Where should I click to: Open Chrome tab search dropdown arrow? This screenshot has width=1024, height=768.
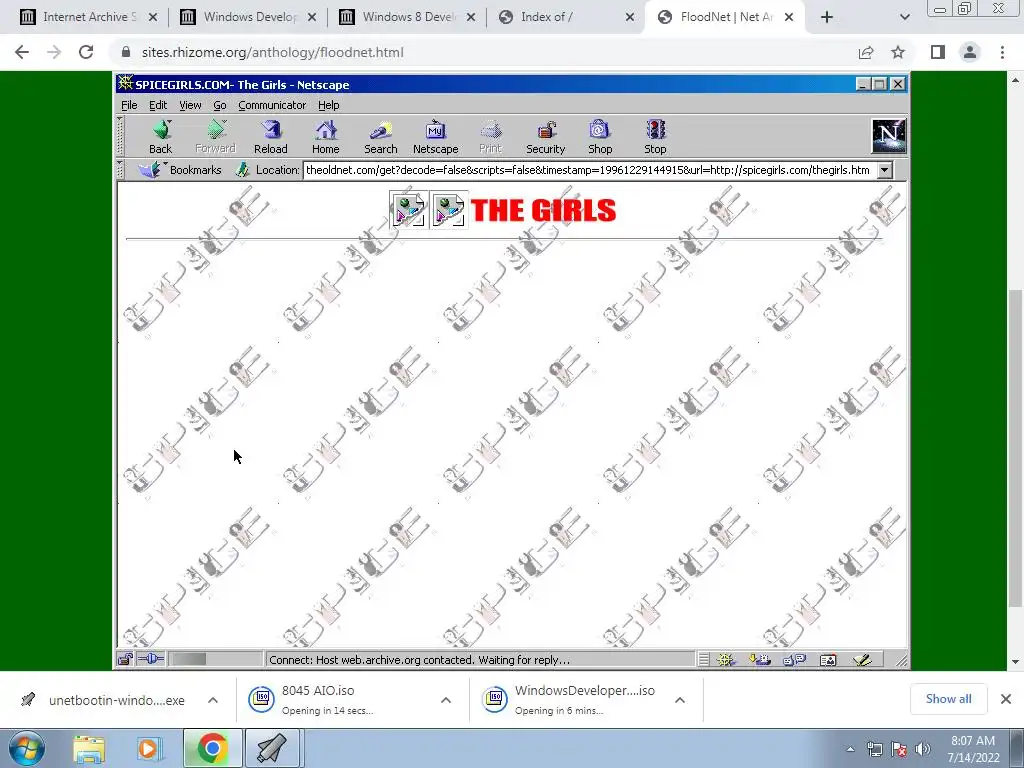(x=904, y=17)
